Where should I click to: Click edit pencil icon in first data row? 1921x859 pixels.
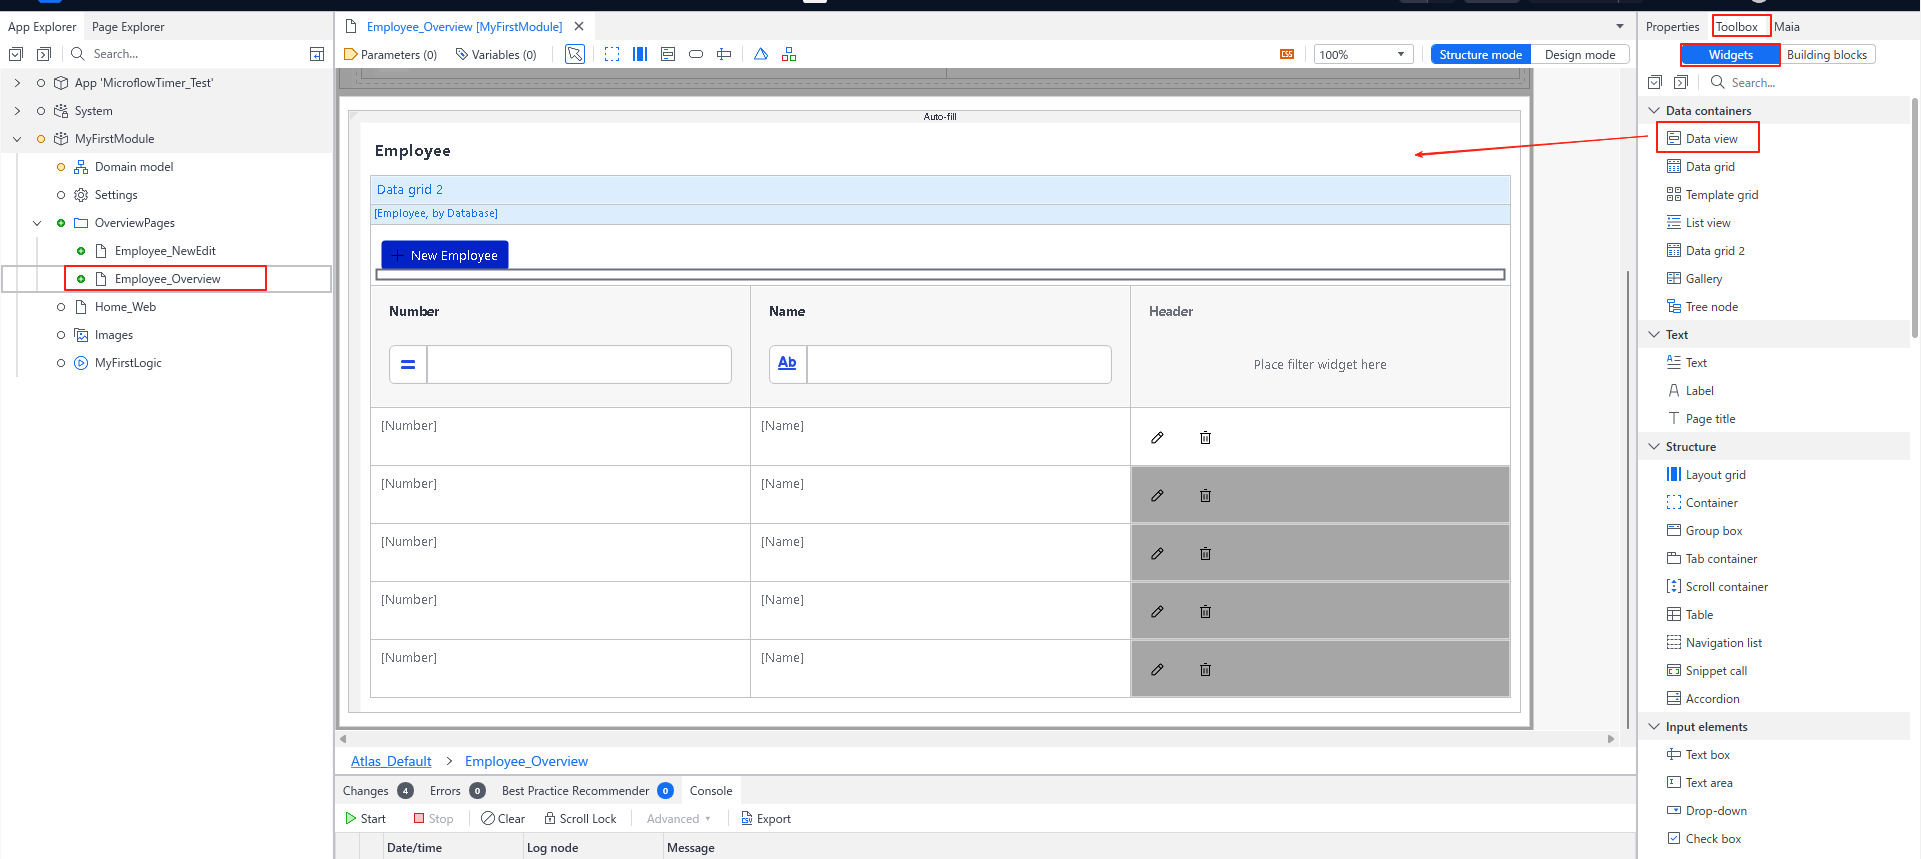(x=1157, y=437)
